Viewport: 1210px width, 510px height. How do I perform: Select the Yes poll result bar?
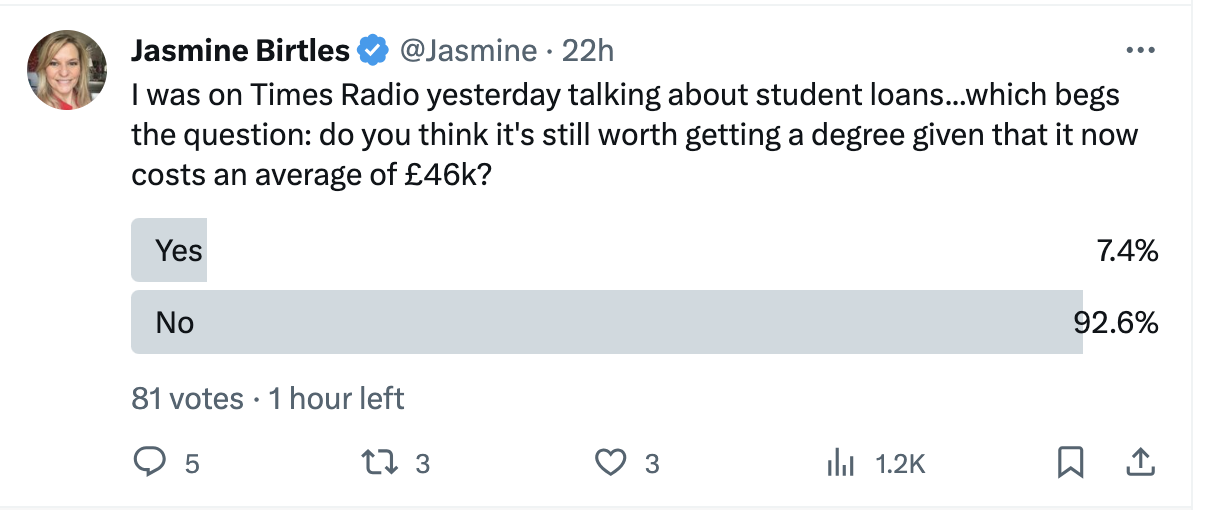[168, 250]
